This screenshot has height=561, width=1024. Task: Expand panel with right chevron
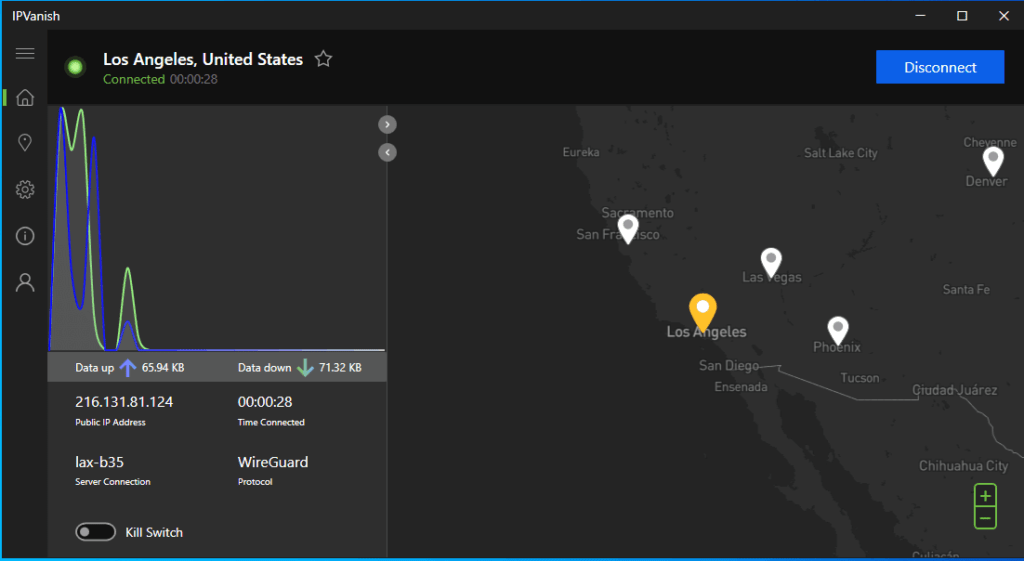(x=387, y=124)
